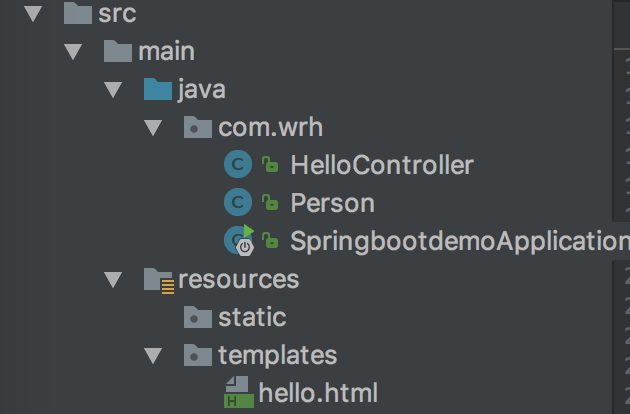The width and height of the screenshot is (630, 414).
Task: Select the hello.html file label
Action: tap(318, 393)
